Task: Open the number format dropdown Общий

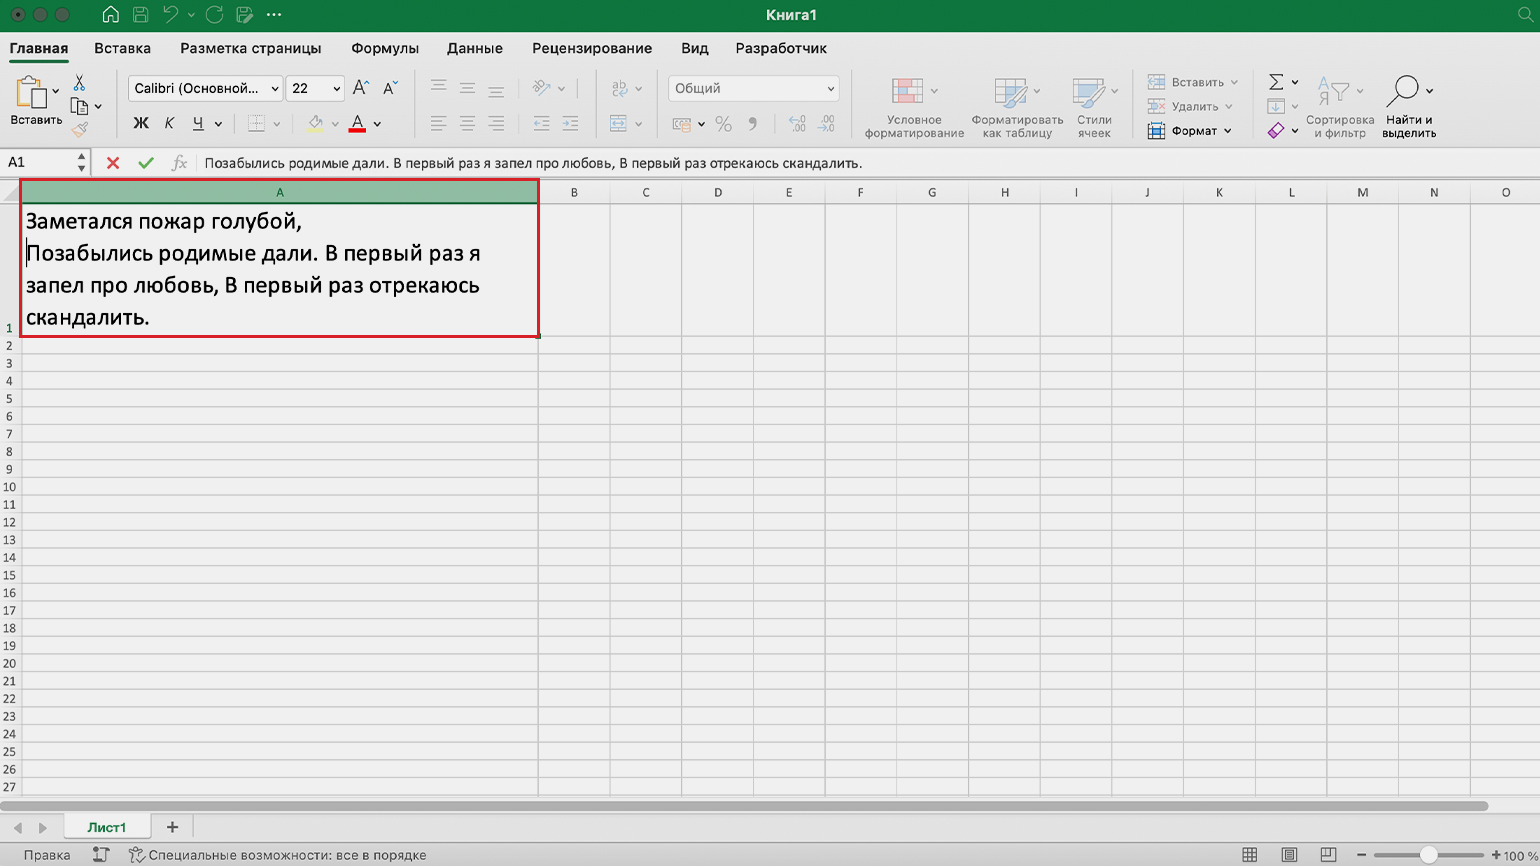Action: tap(753, 88)
